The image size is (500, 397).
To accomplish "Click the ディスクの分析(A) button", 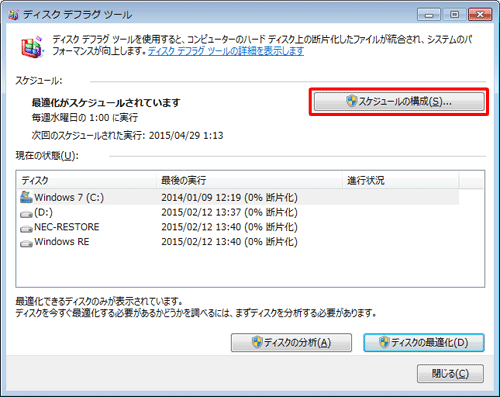I will pyautogui.click(x=291, y=343).
